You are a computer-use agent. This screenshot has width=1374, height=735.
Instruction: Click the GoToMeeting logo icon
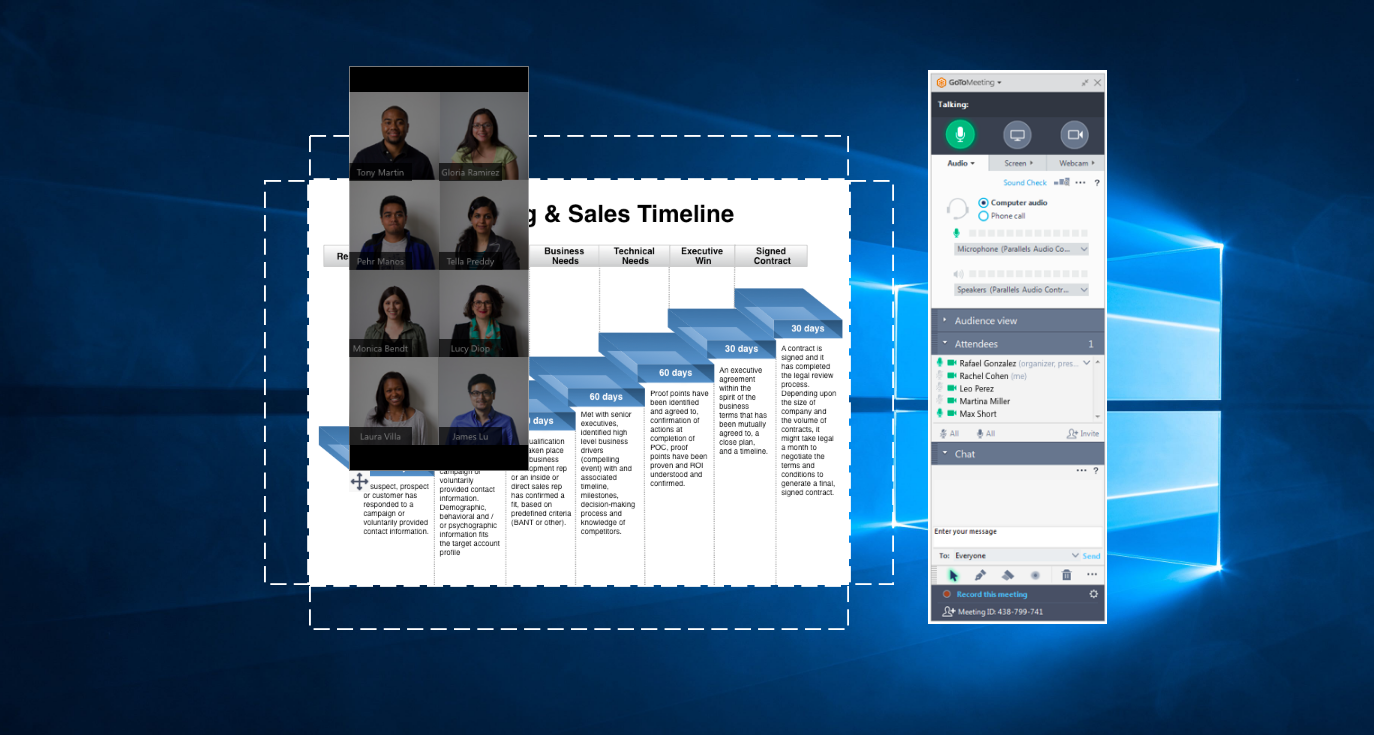[x=941, y=82]
